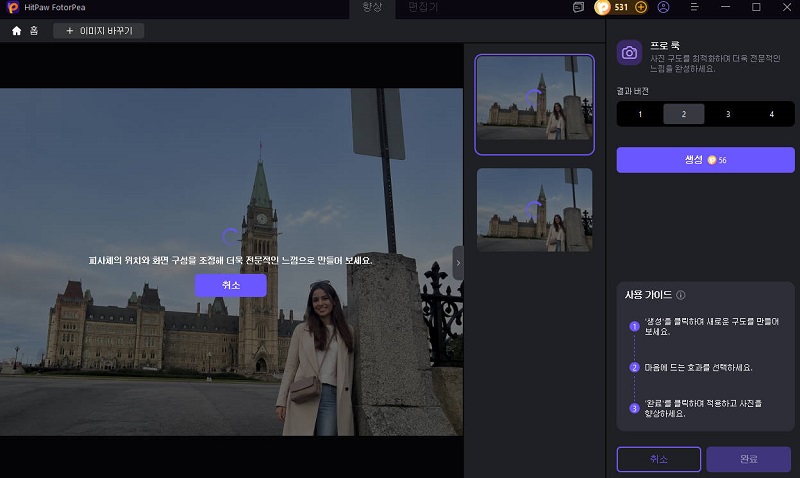
Task: Click the 완료 done button
Action: 748,459
